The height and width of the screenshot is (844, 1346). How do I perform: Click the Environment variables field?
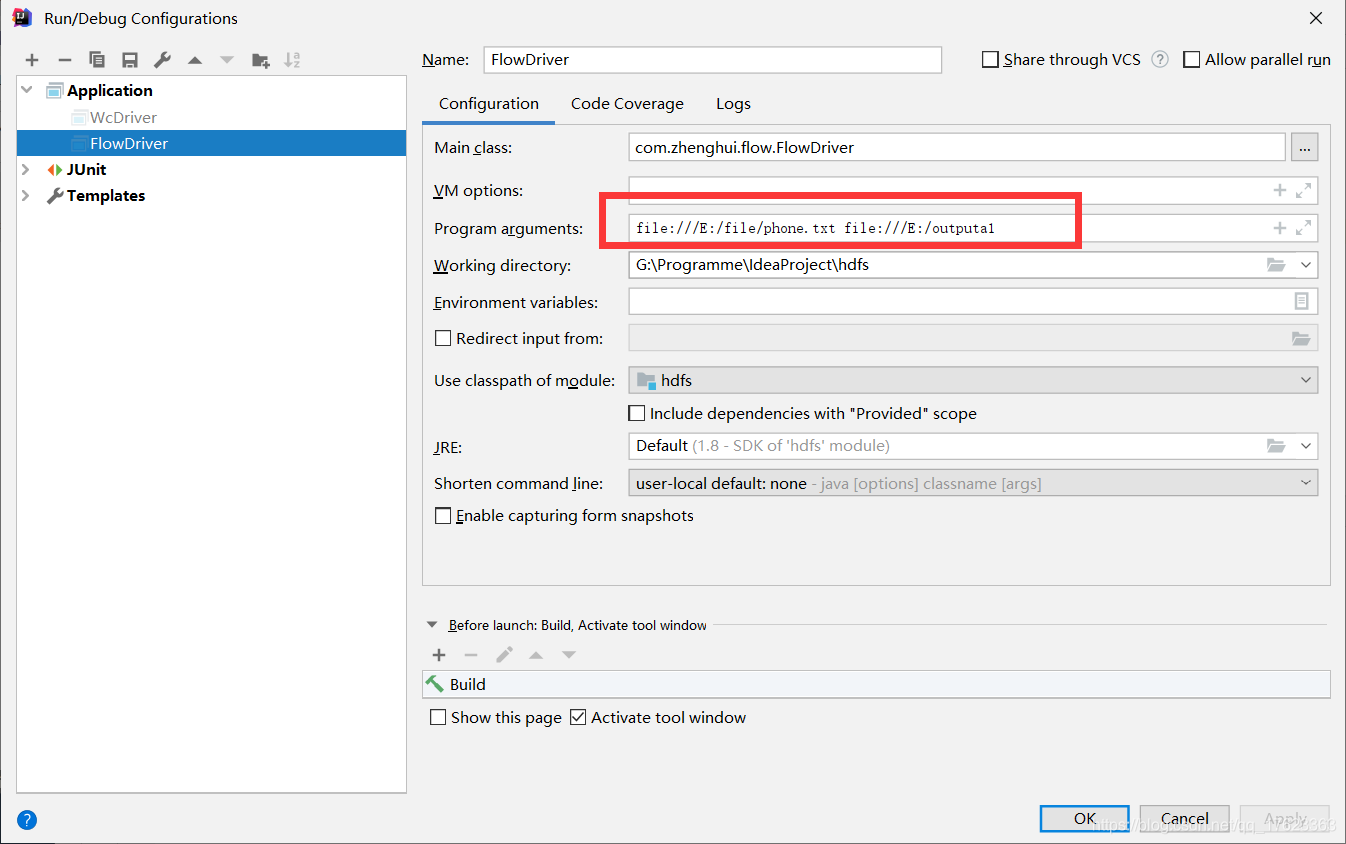[973, 301]
